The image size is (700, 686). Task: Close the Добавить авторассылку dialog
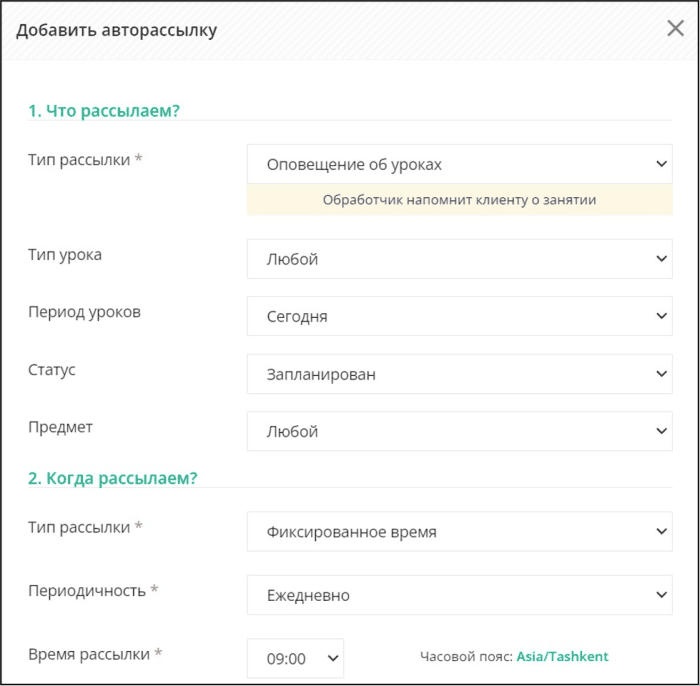pos(675,29)
